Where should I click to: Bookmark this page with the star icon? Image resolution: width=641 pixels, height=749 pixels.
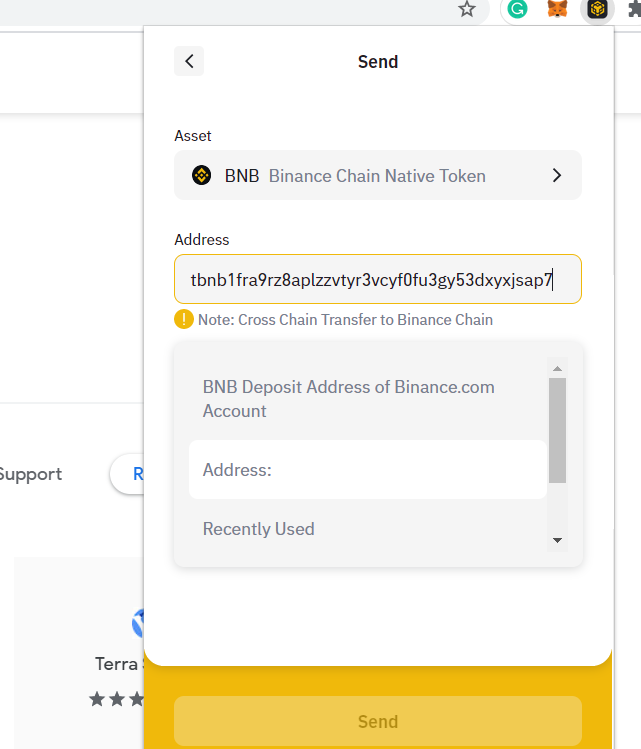[x=467, y=9]
